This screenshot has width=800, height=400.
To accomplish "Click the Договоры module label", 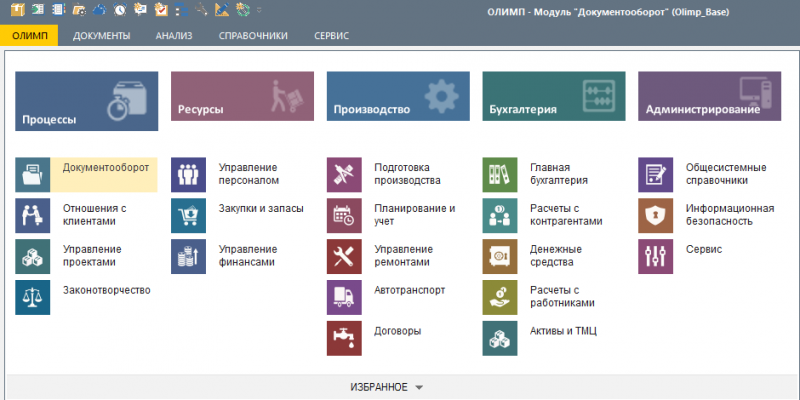I will 397,331.
